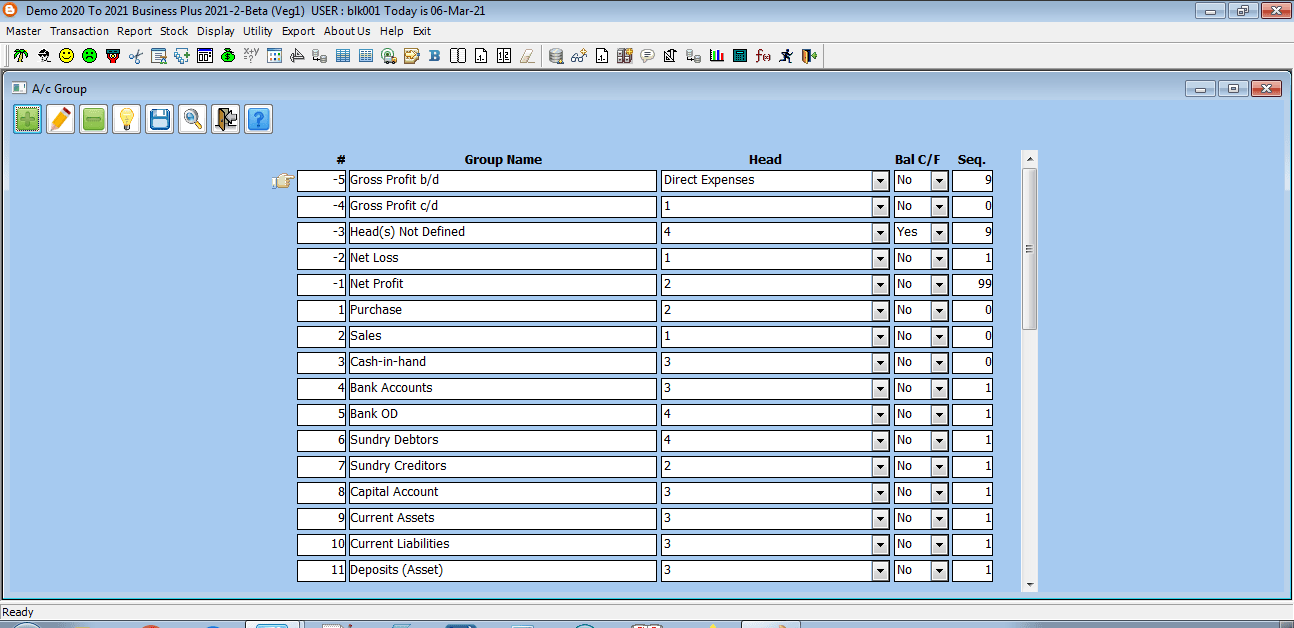
Task: Click the door Exit icon in A/c Group
Action: [x=226, y=120]
